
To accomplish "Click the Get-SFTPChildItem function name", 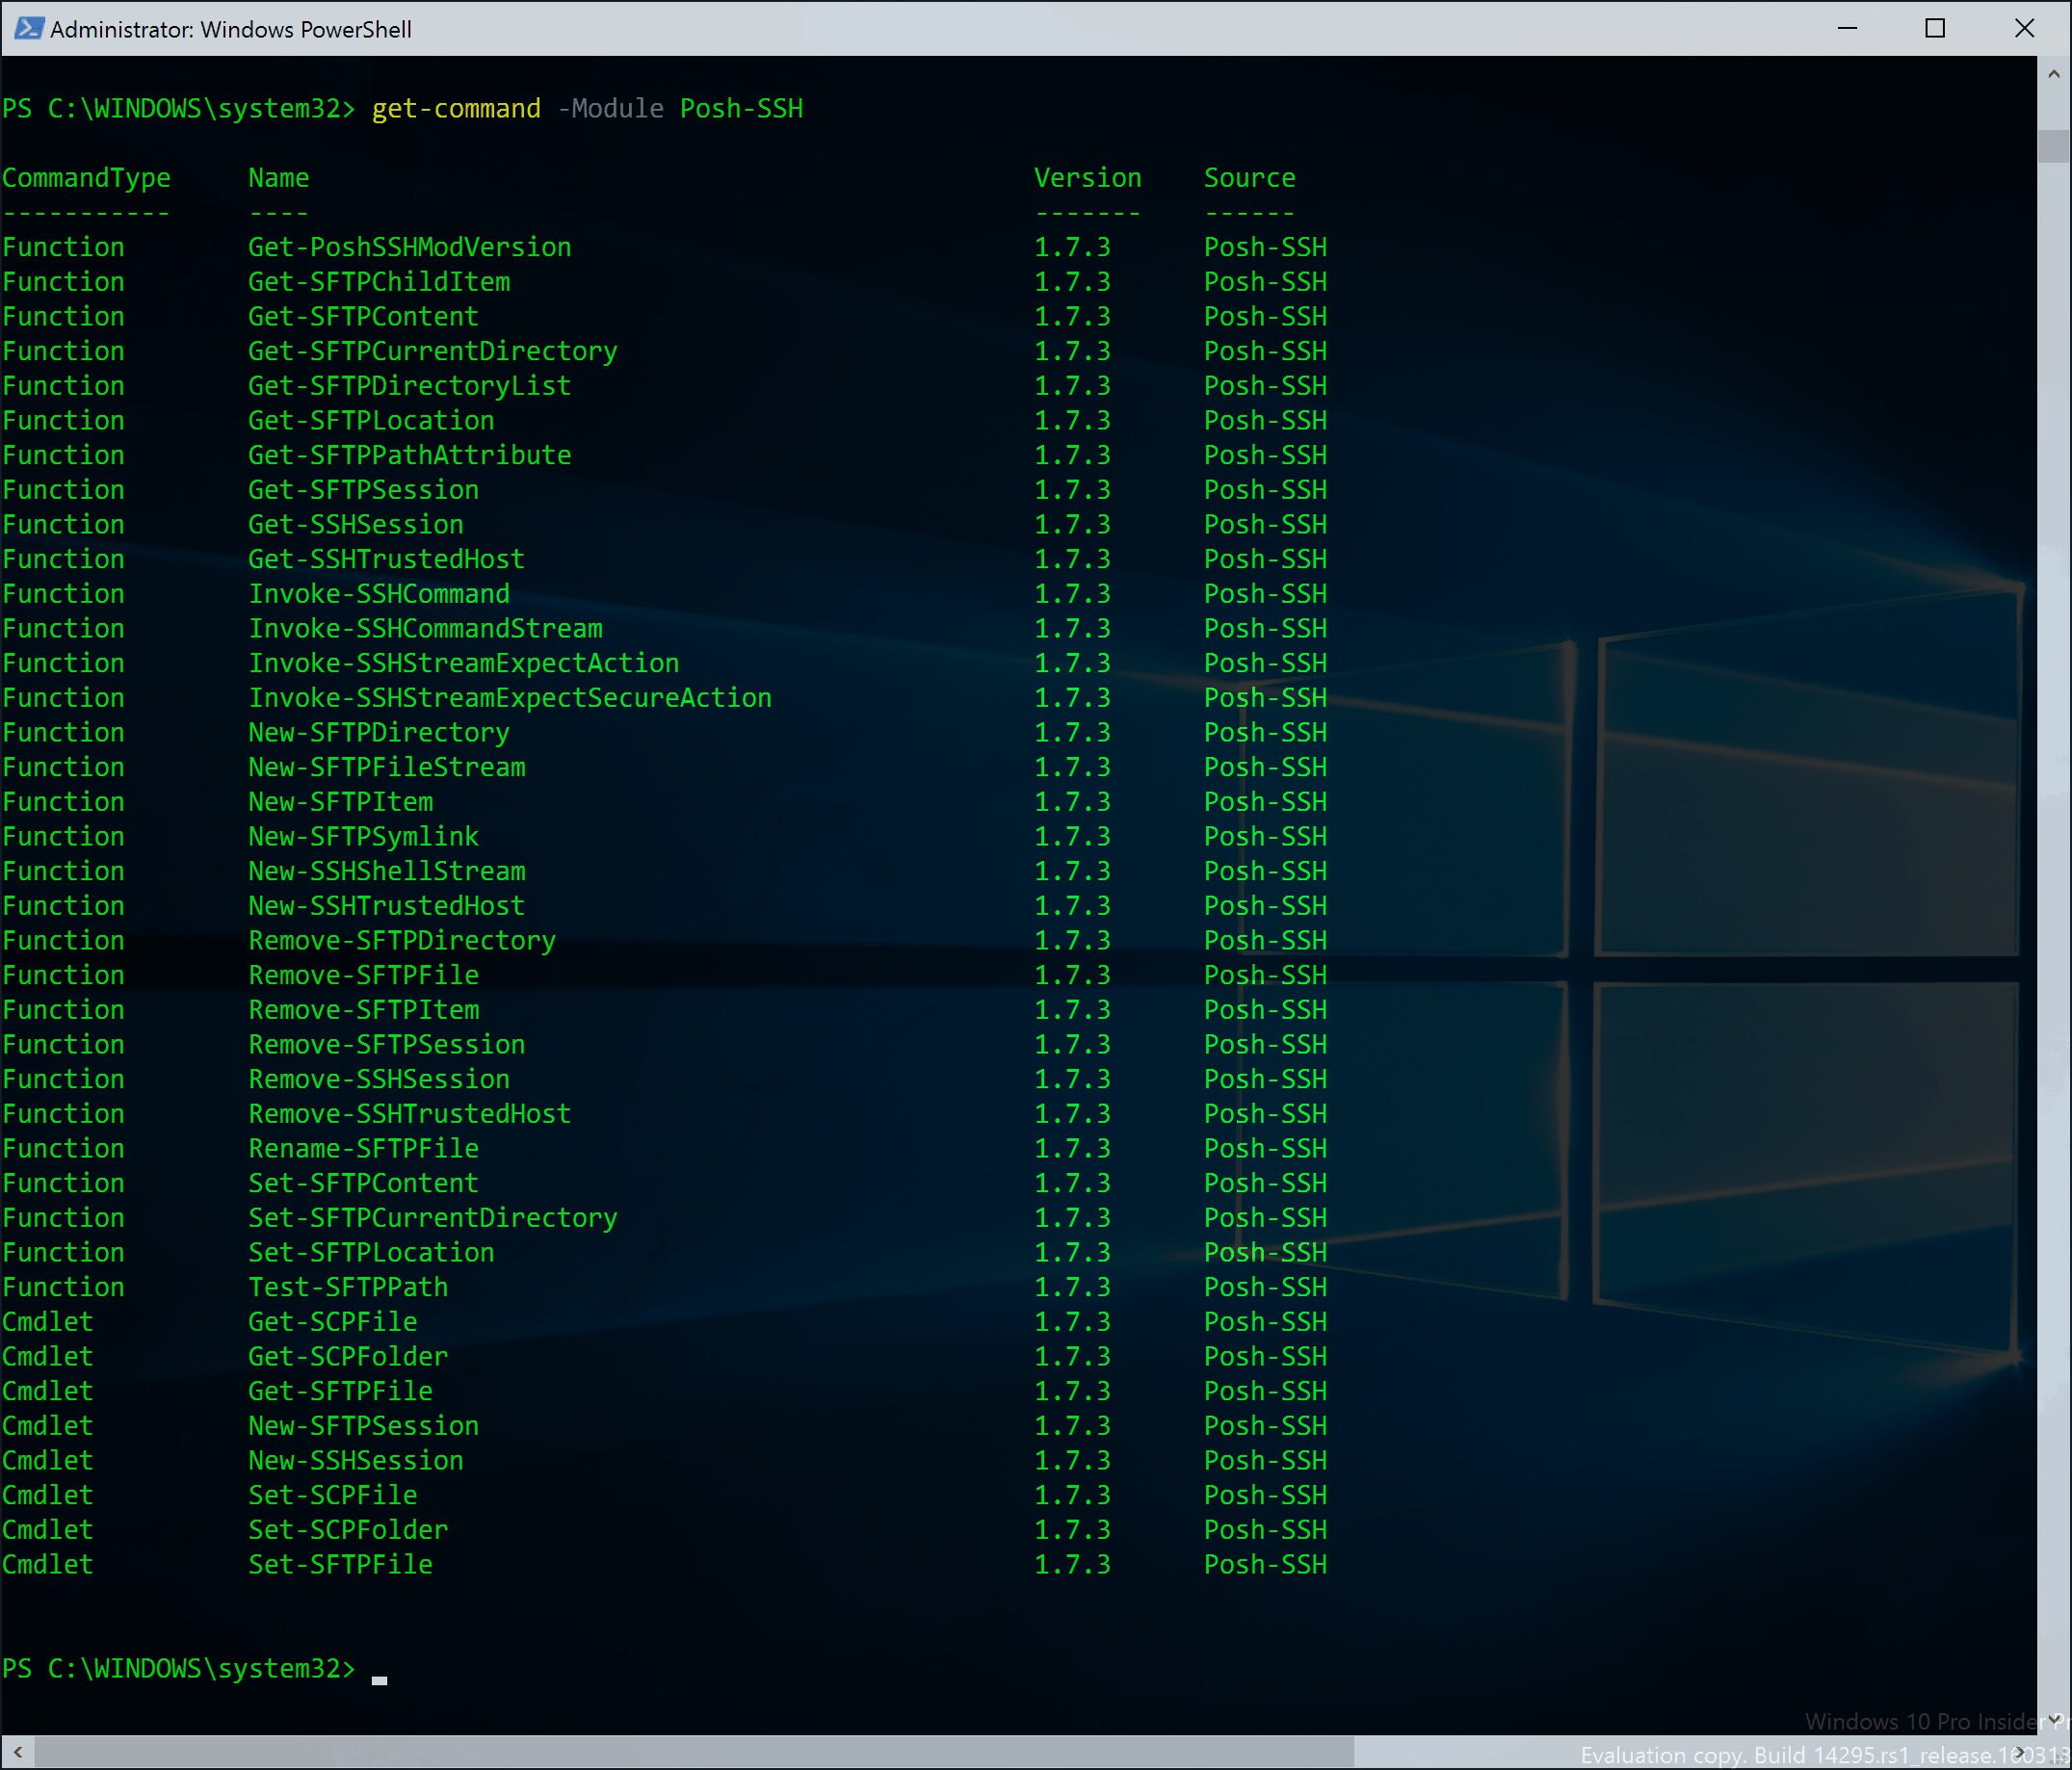I will point(378,282).
